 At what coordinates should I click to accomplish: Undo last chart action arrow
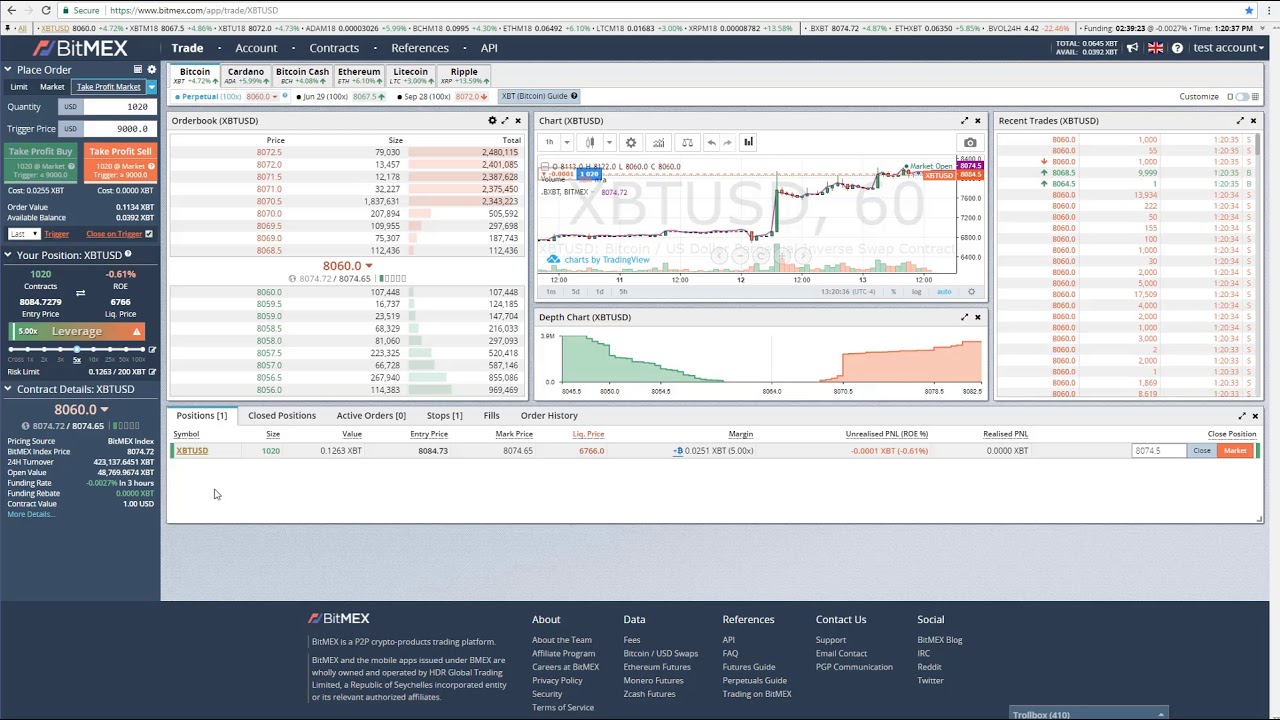(x=711, y=143)
